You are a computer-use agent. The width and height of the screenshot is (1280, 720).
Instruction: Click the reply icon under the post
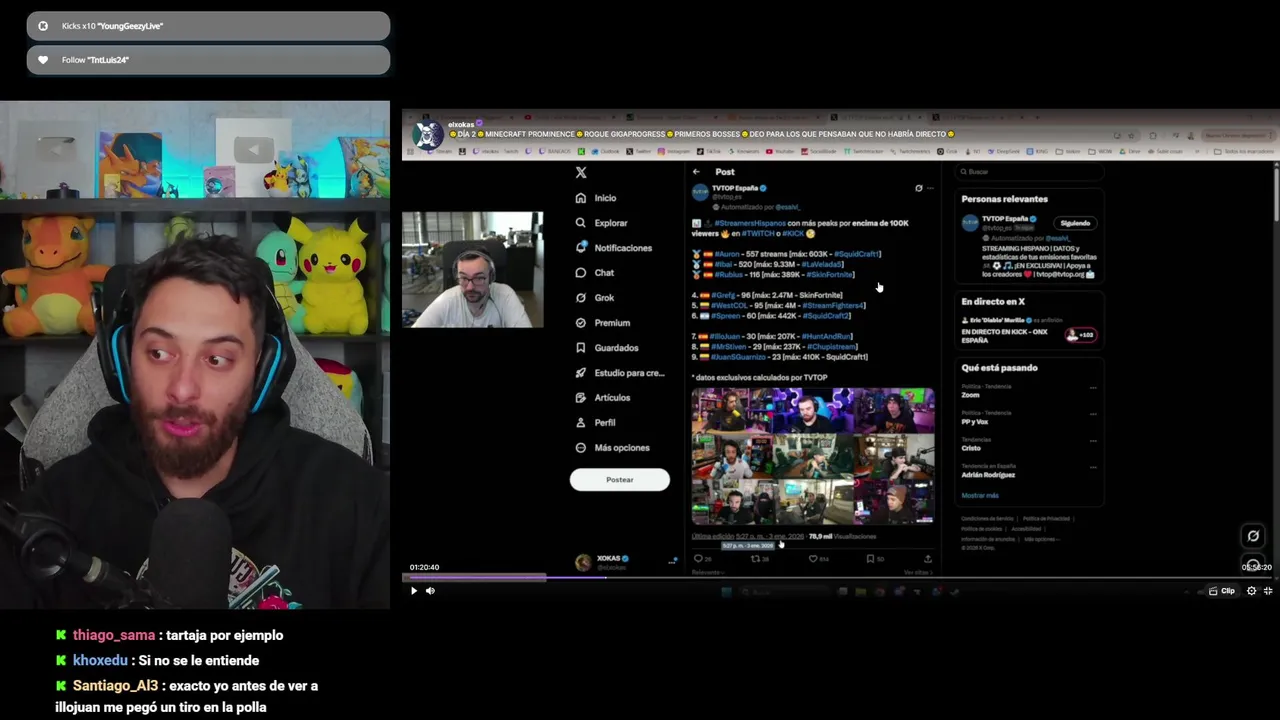[x=698, y=559]
